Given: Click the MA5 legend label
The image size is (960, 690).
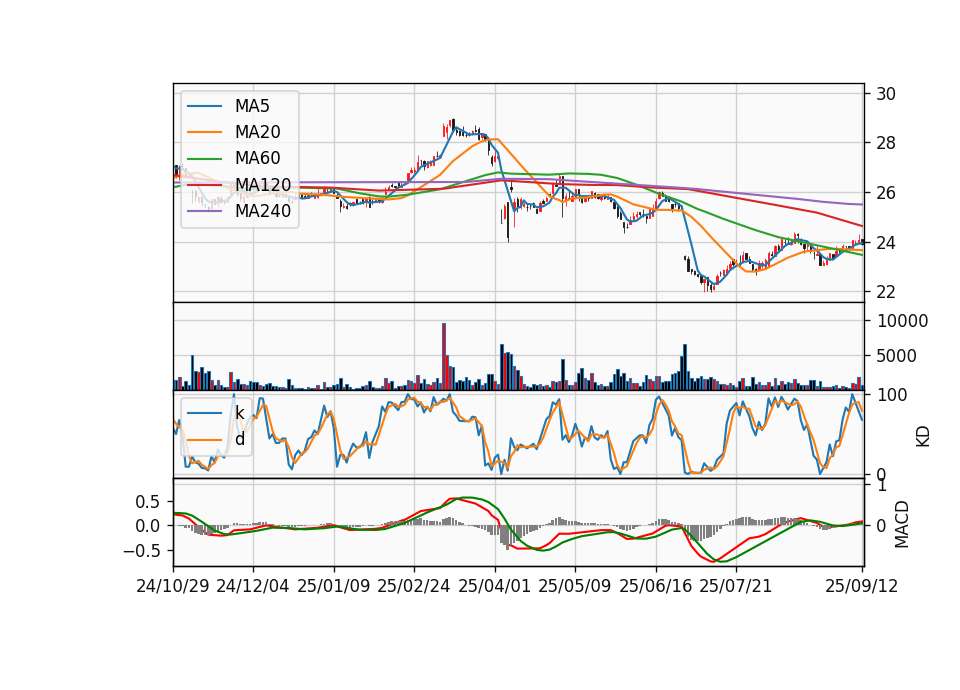Looking at the screenshot, I should [x=252, y=106].
